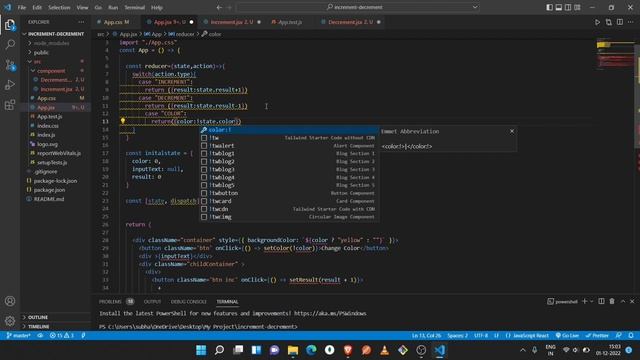The image size is (640, 360).
Task: Select the color:! suggestion entry
Action: [x=289, y=130]
